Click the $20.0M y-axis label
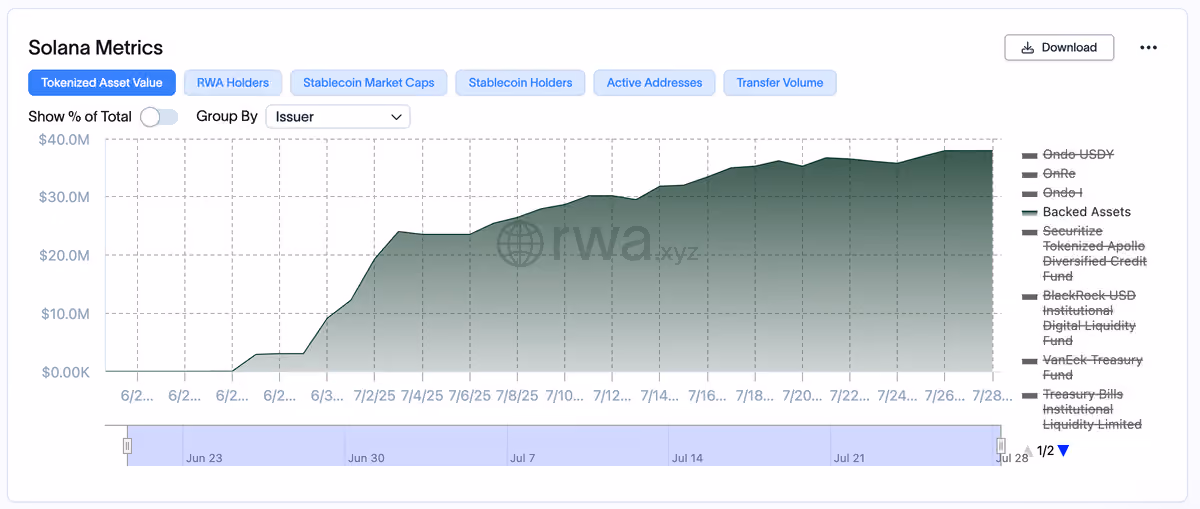Viewport: 1200px width, 509px height. pos(63,255)
